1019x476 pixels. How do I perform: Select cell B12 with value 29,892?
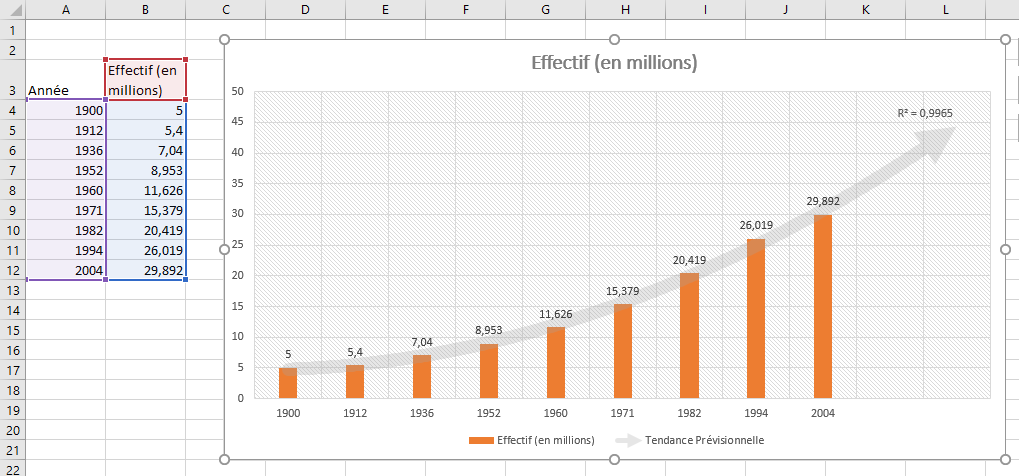click(146, 269)
